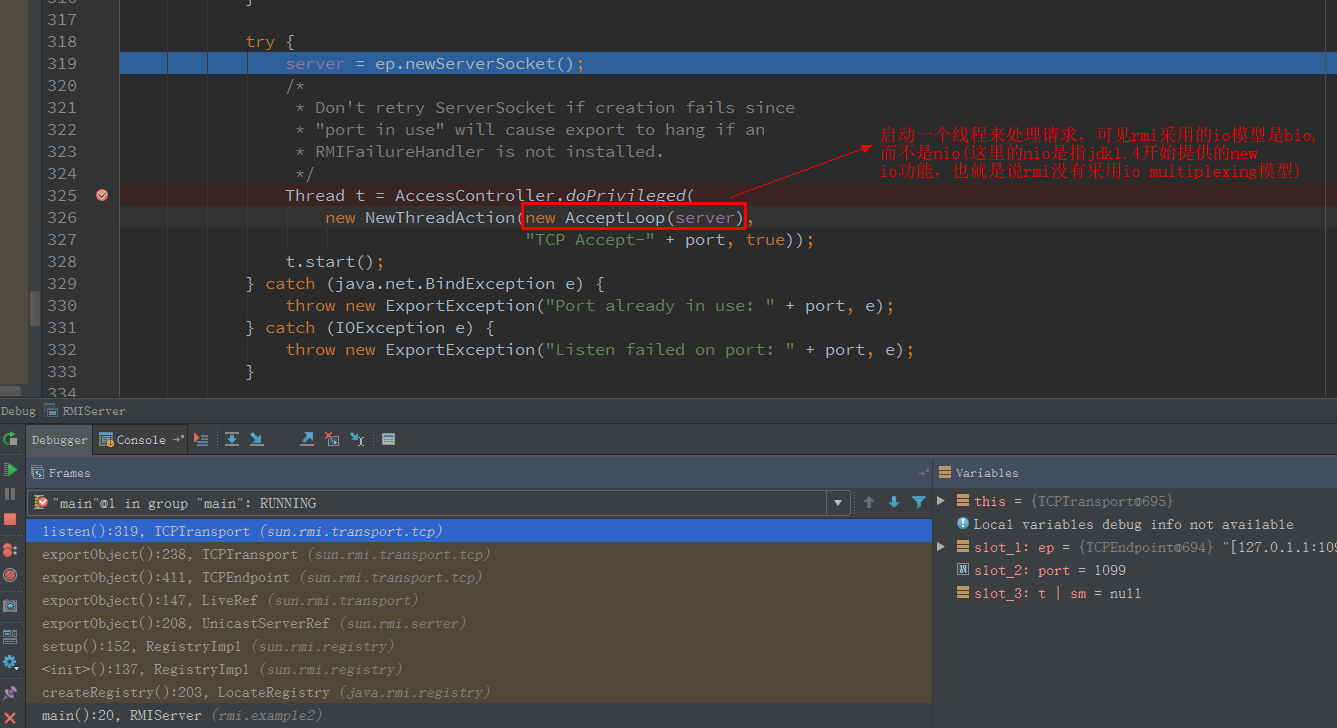Image resolution: width=1337 pixels, height=728 pixels.
Task: Click the highlighted ep.newServerSocket() line
Action: coord(727,63)
